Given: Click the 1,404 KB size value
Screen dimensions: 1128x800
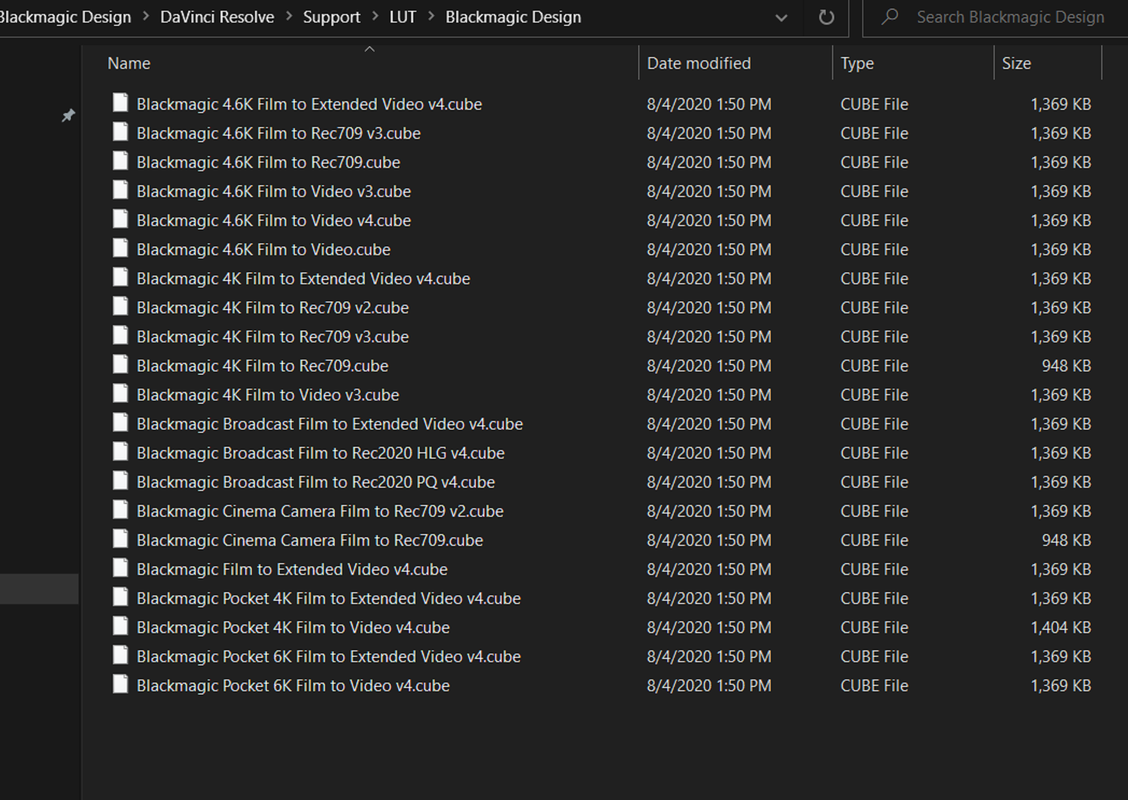Looking at the screenshot, I should (1061, 627).
